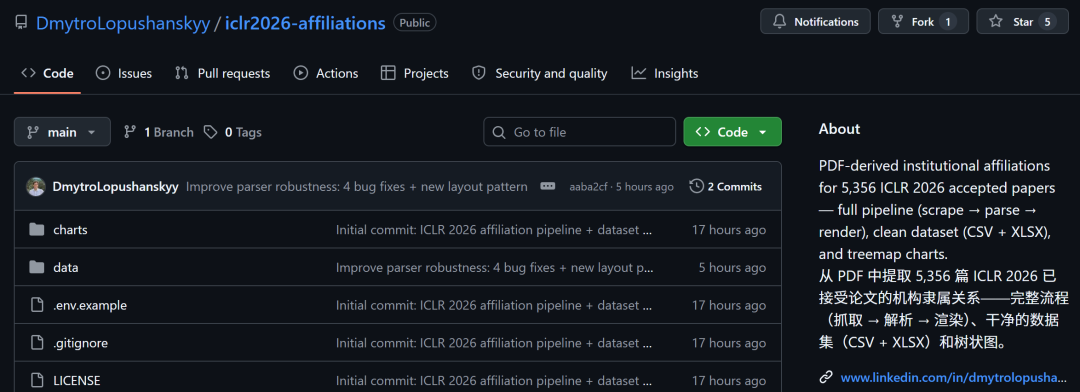Screen dimensions: 1080x392
Task: Open .env.example row Initial commit message
Action: (x=494, y=305)
